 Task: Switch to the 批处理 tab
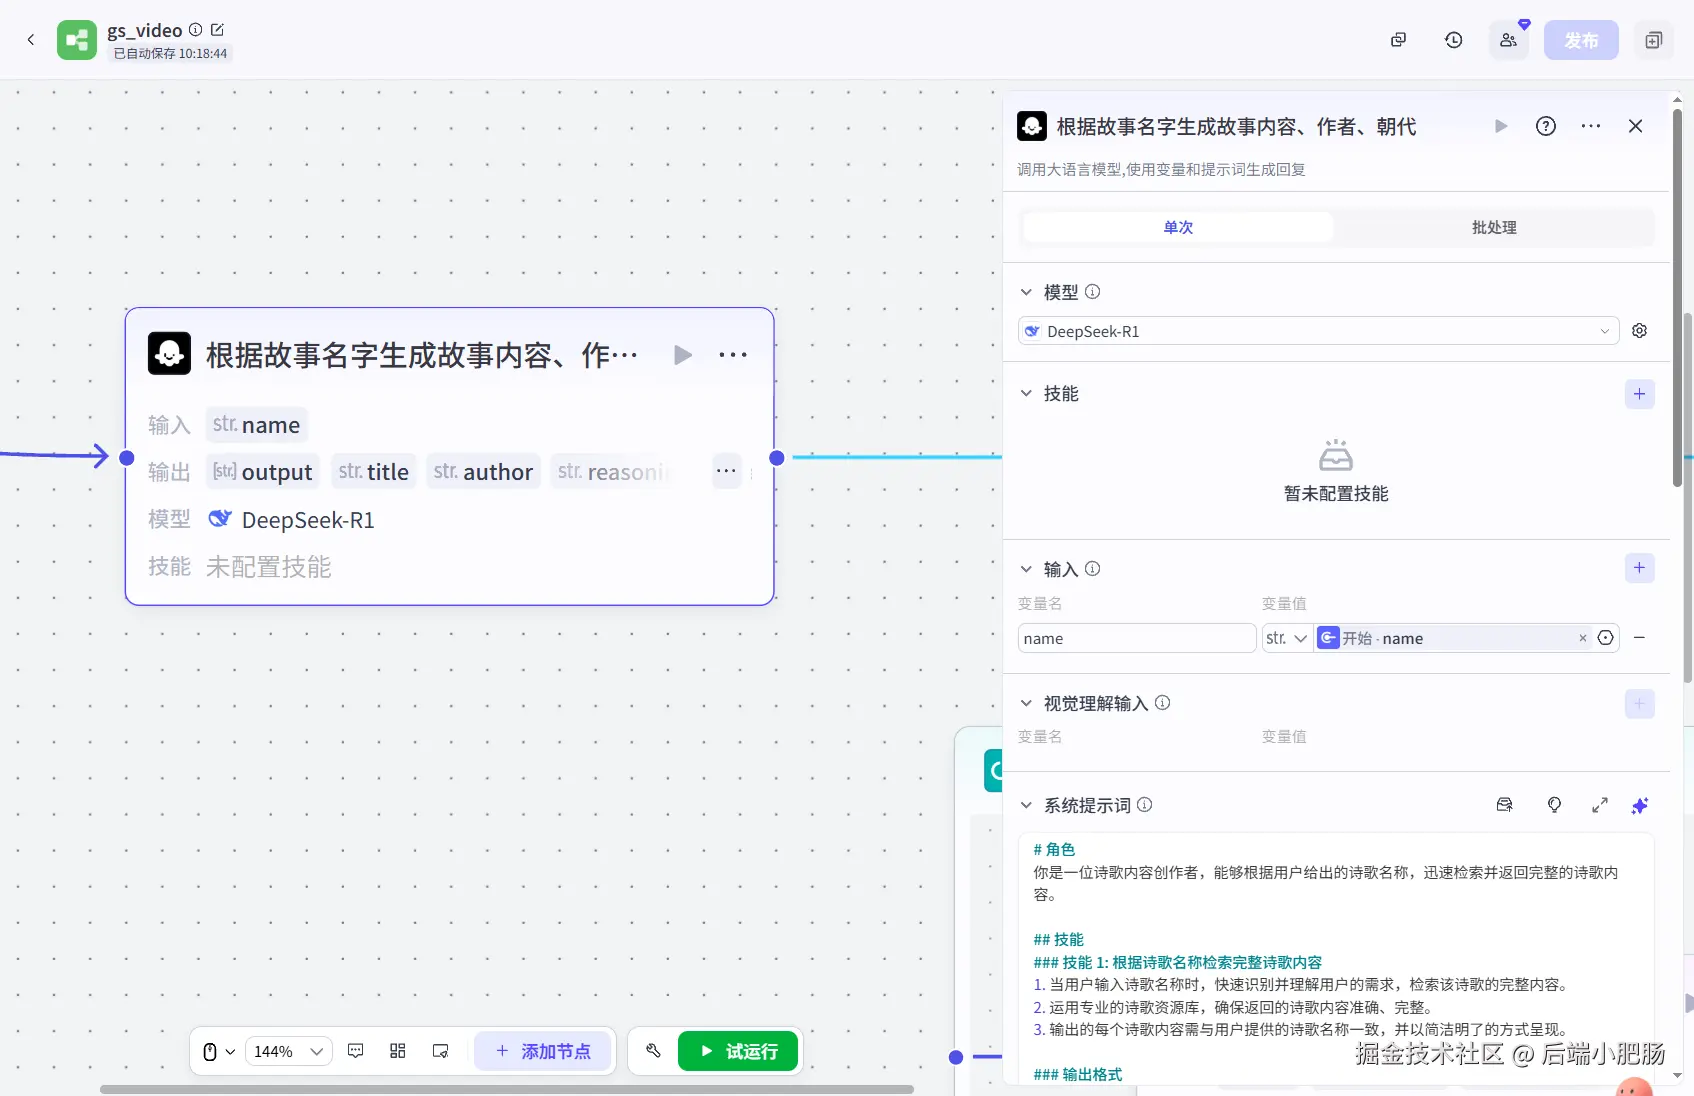pos(1494,228)
